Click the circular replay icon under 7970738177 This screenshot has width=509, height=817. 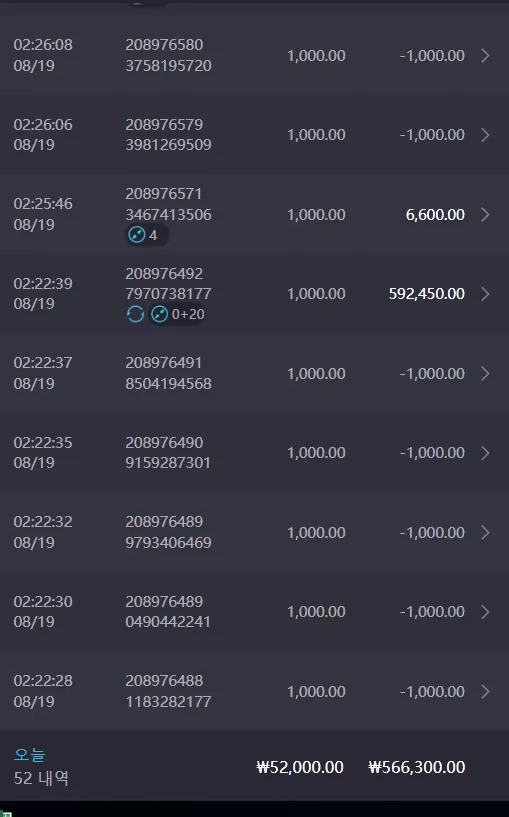pos(135,314)
